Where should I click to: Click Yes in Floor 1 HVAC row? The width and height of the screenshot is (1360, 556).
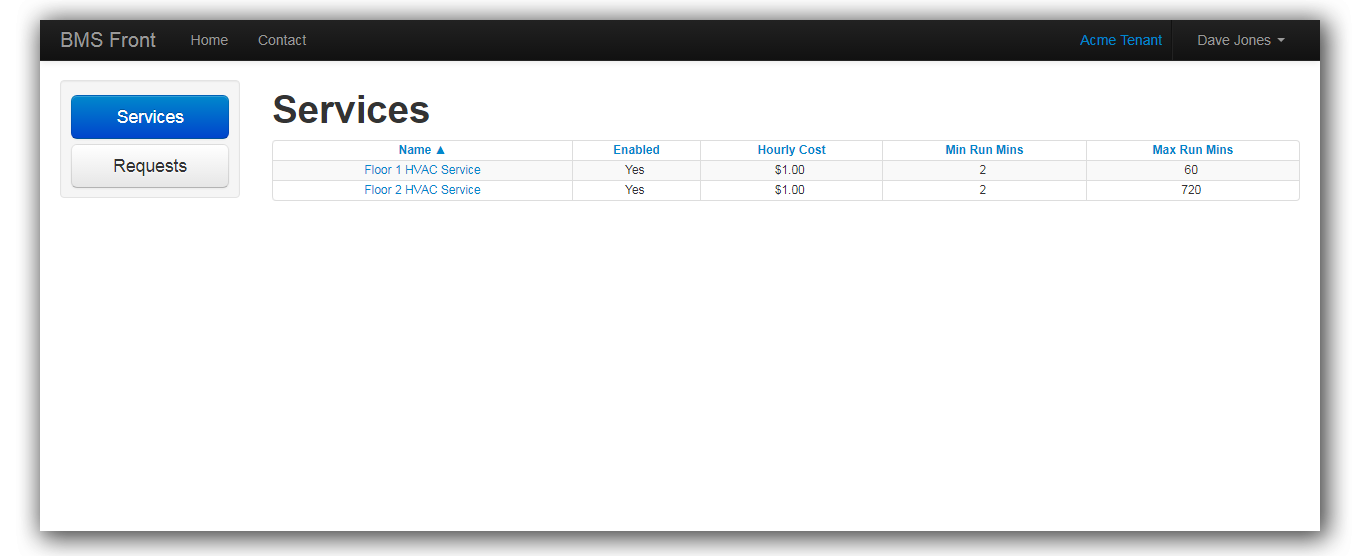(x=635, y=170)
